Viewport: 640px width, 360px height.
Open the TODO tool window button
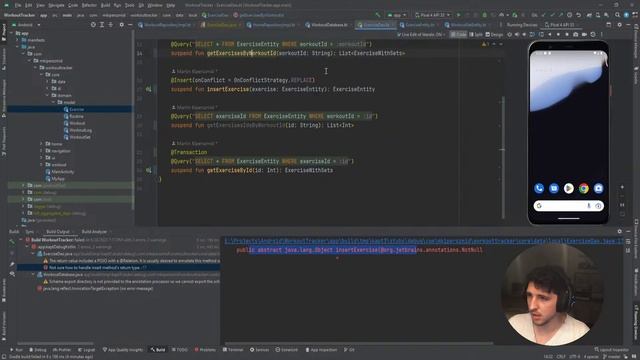pos(180,350)
